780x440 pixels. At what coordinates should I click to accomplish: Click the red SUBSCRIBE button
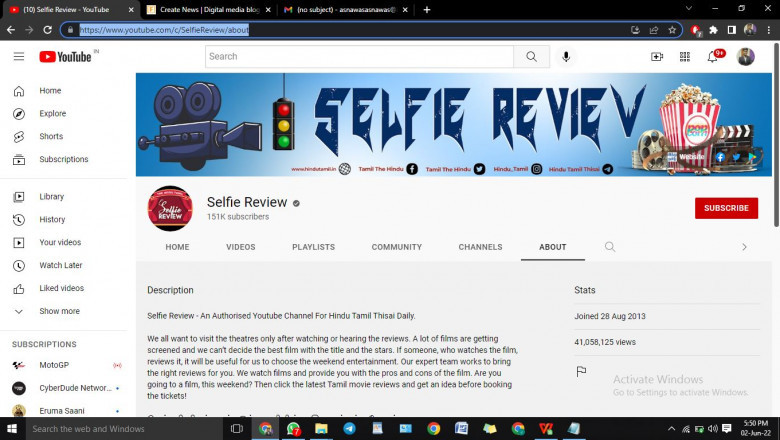pos(726,208)
